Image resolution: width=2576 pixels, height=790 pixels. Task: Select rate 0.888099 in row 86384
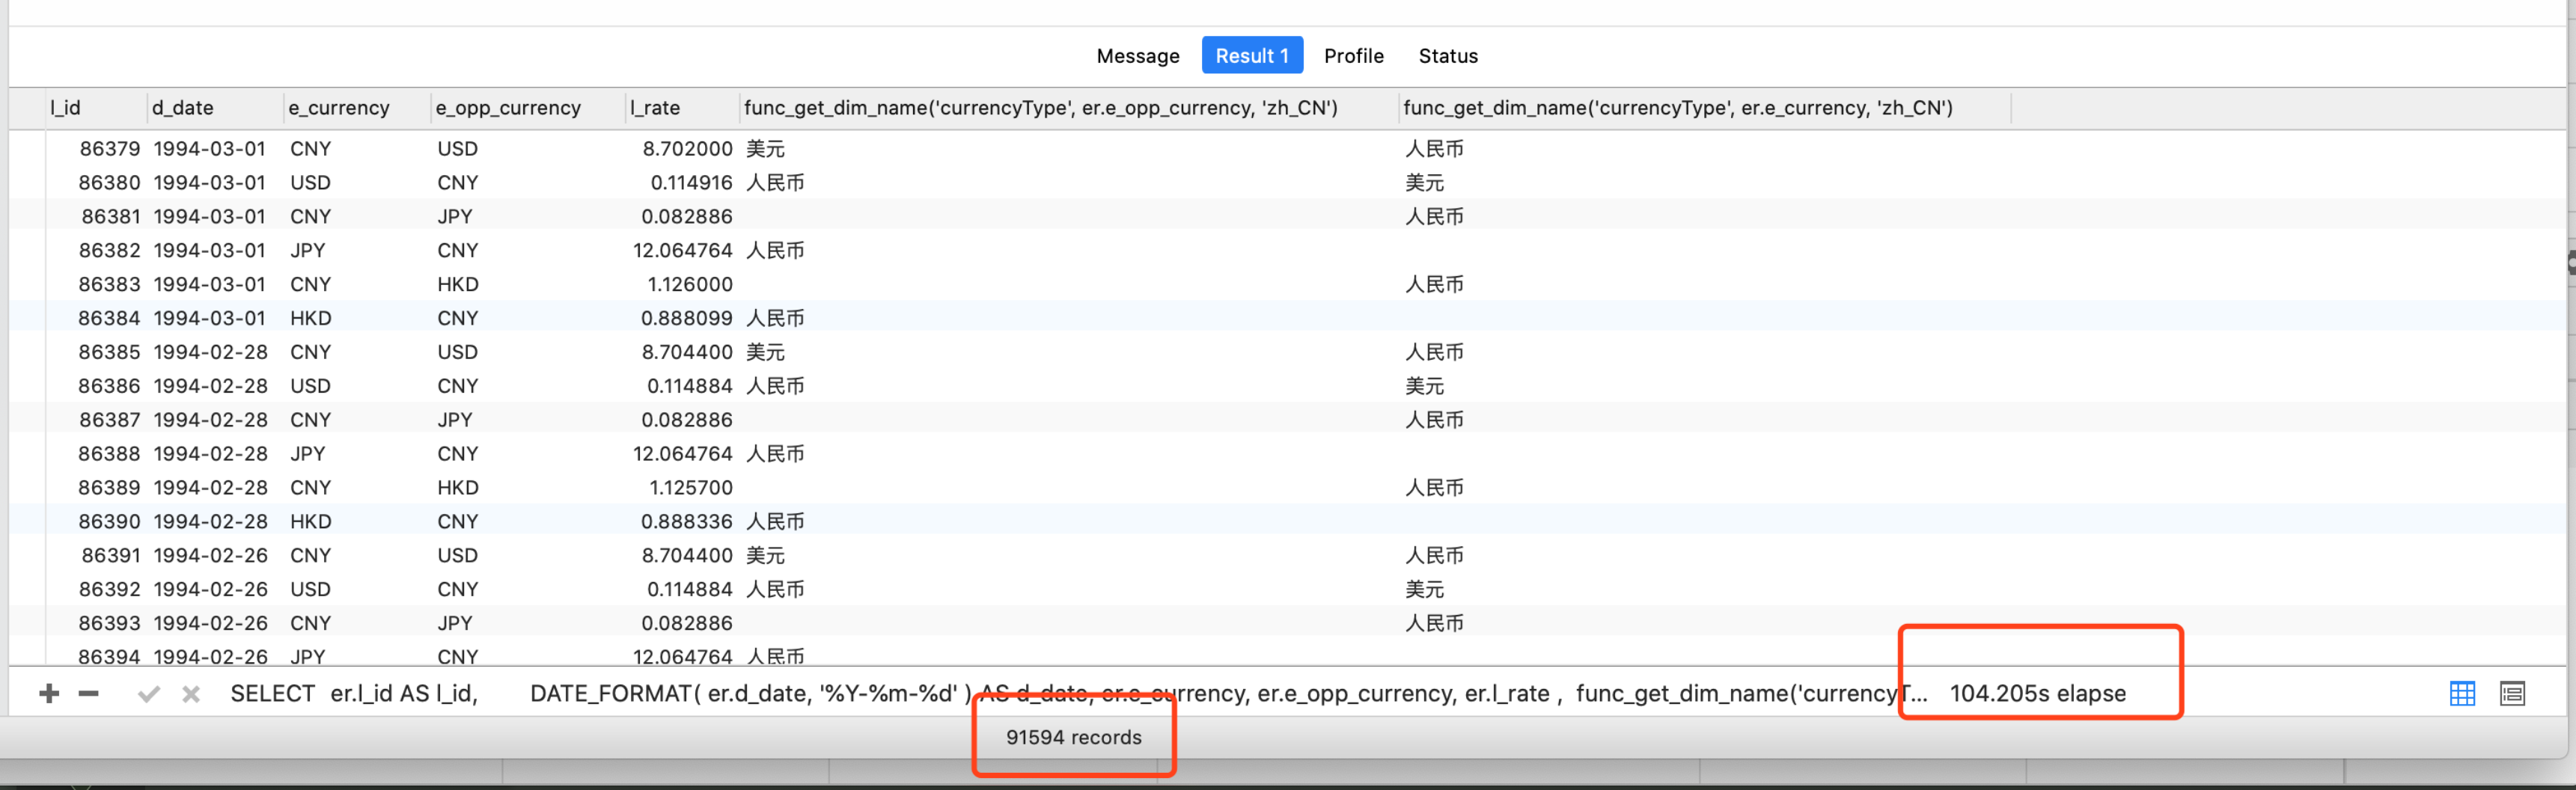[687, 319]
